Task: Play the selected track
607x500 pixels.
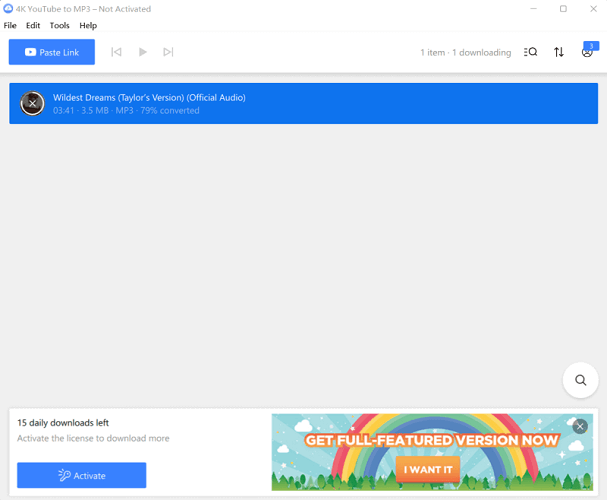Action: 142,52
